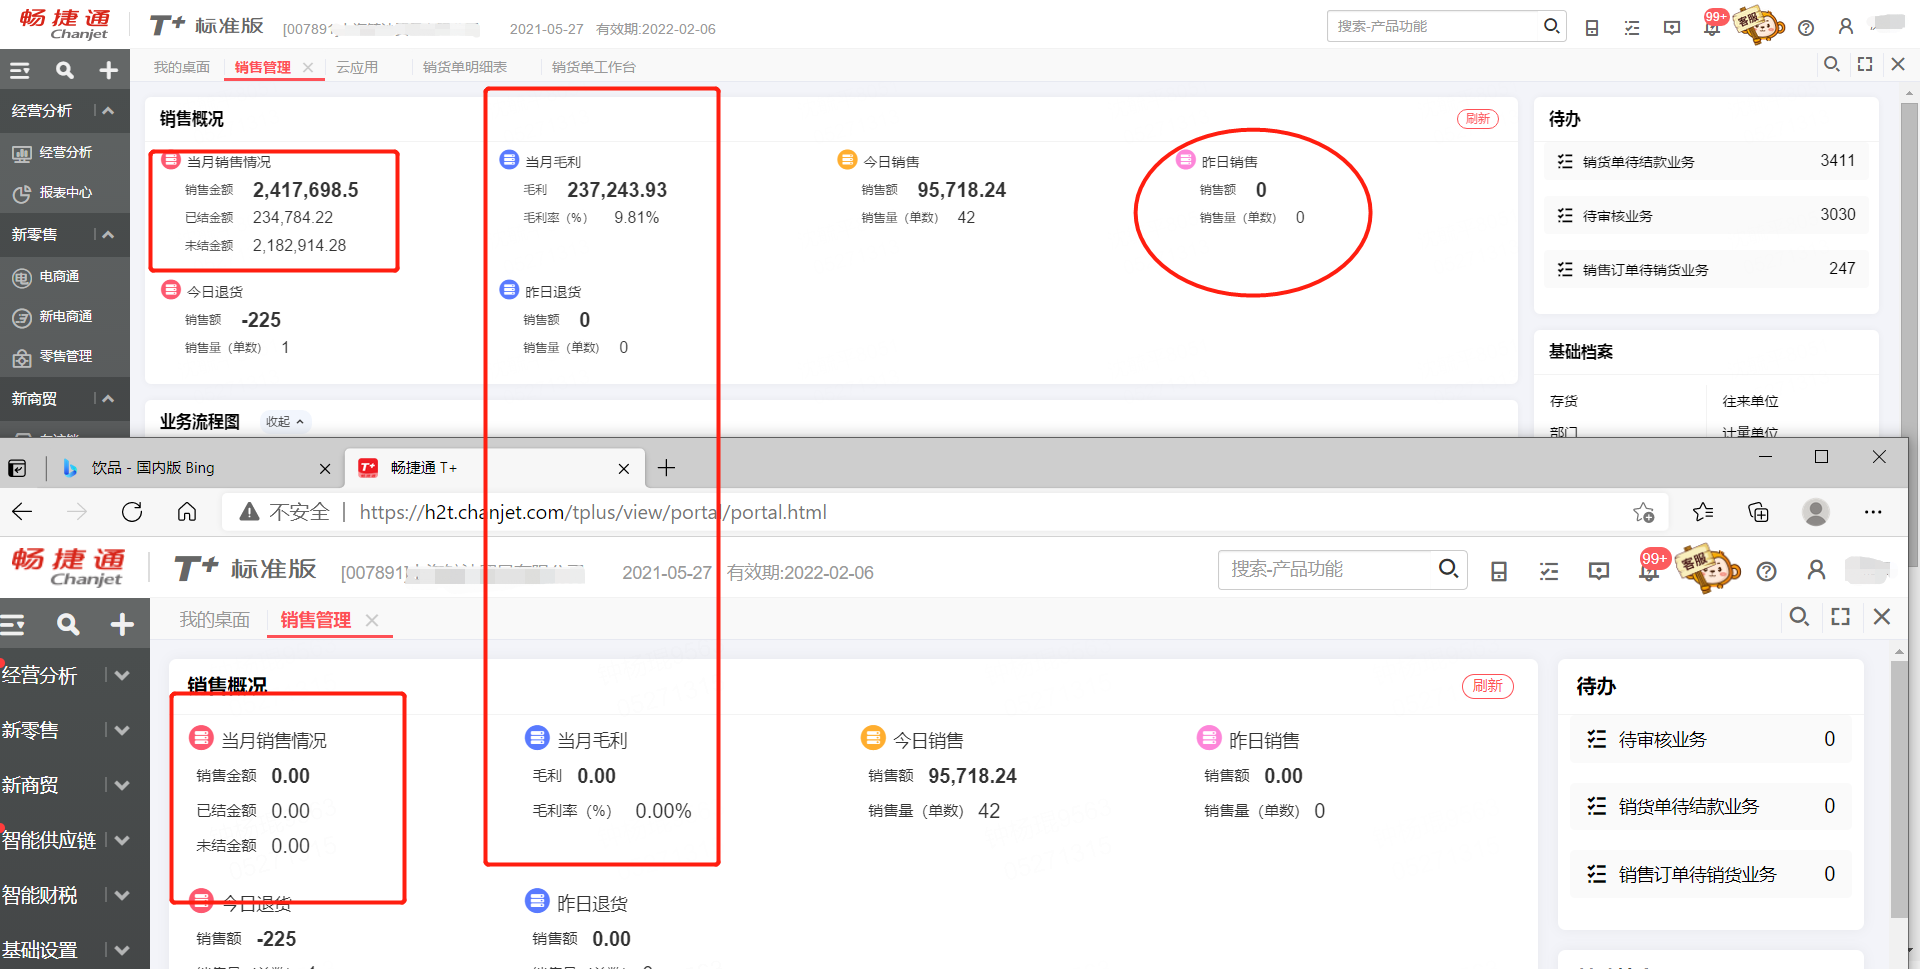Expand 新零售 in lower page sidebar
Viewport: 1920px width, 969px height.
[121, 730]
